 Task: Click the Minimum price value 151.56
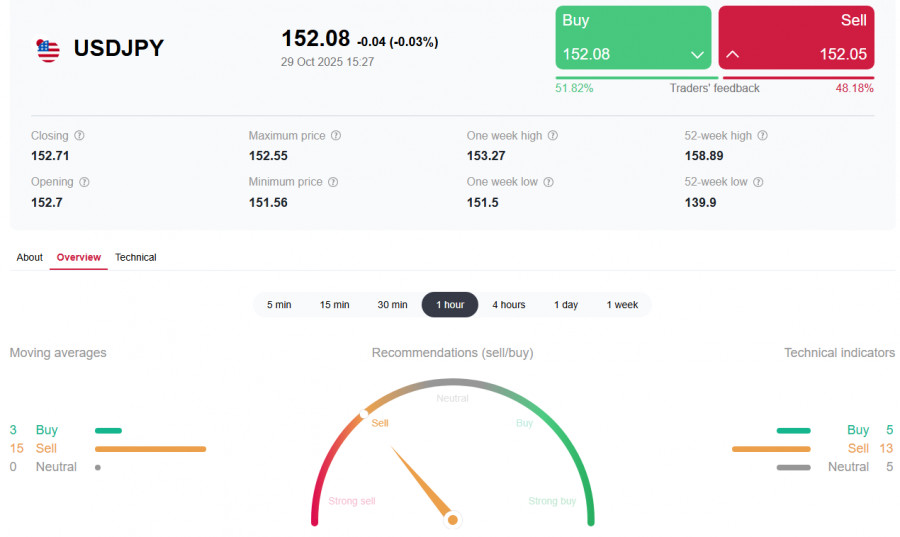(x=268, y=203)
